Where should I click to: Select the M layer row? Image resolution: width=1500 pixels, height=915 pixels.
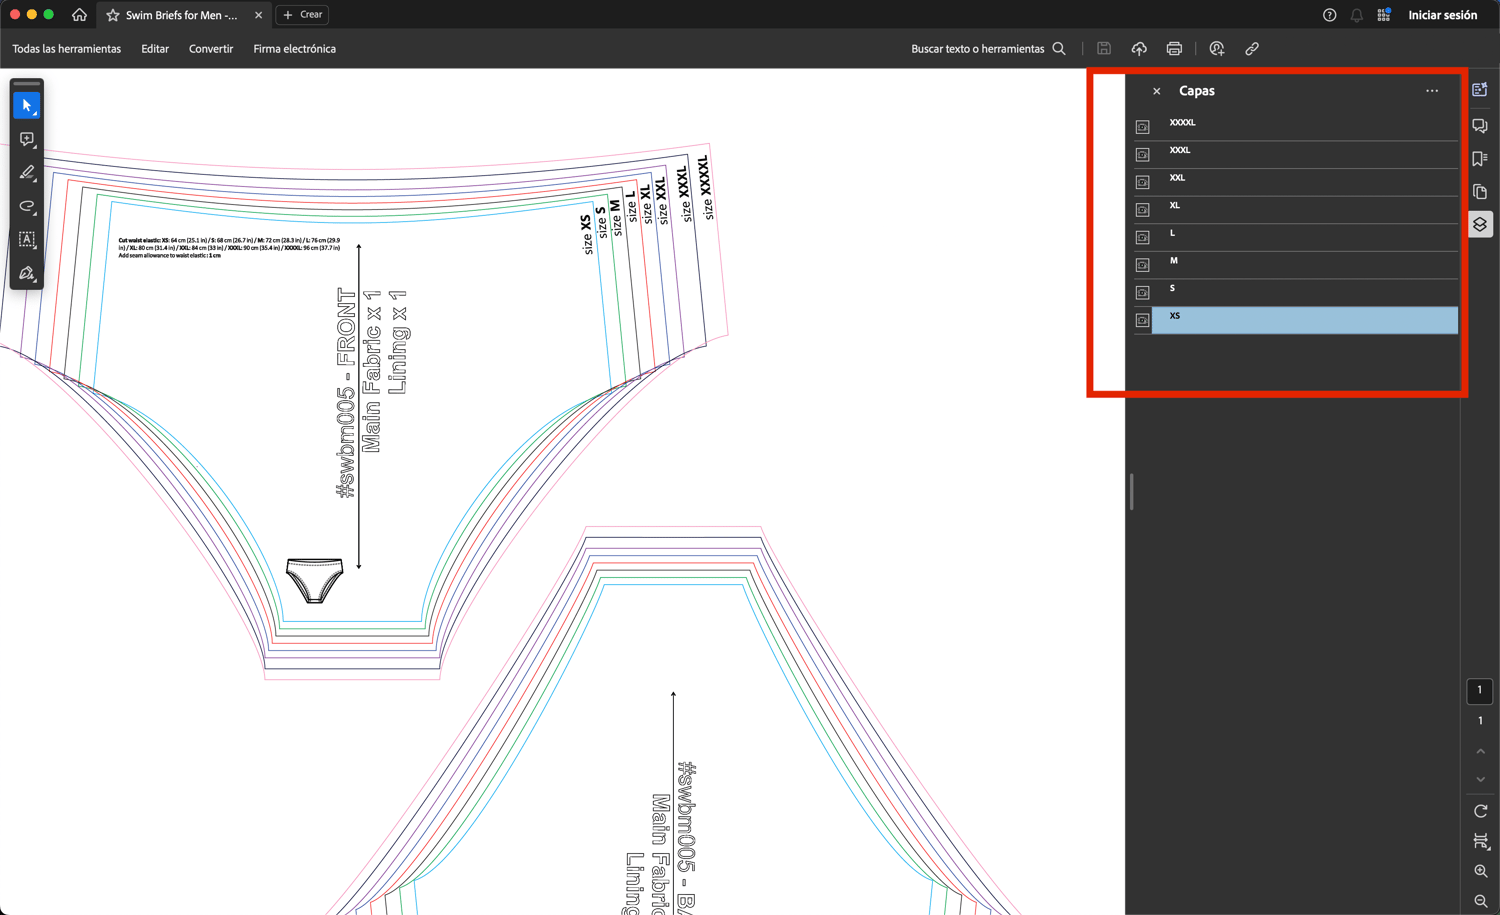click(x=1305, y=265)
